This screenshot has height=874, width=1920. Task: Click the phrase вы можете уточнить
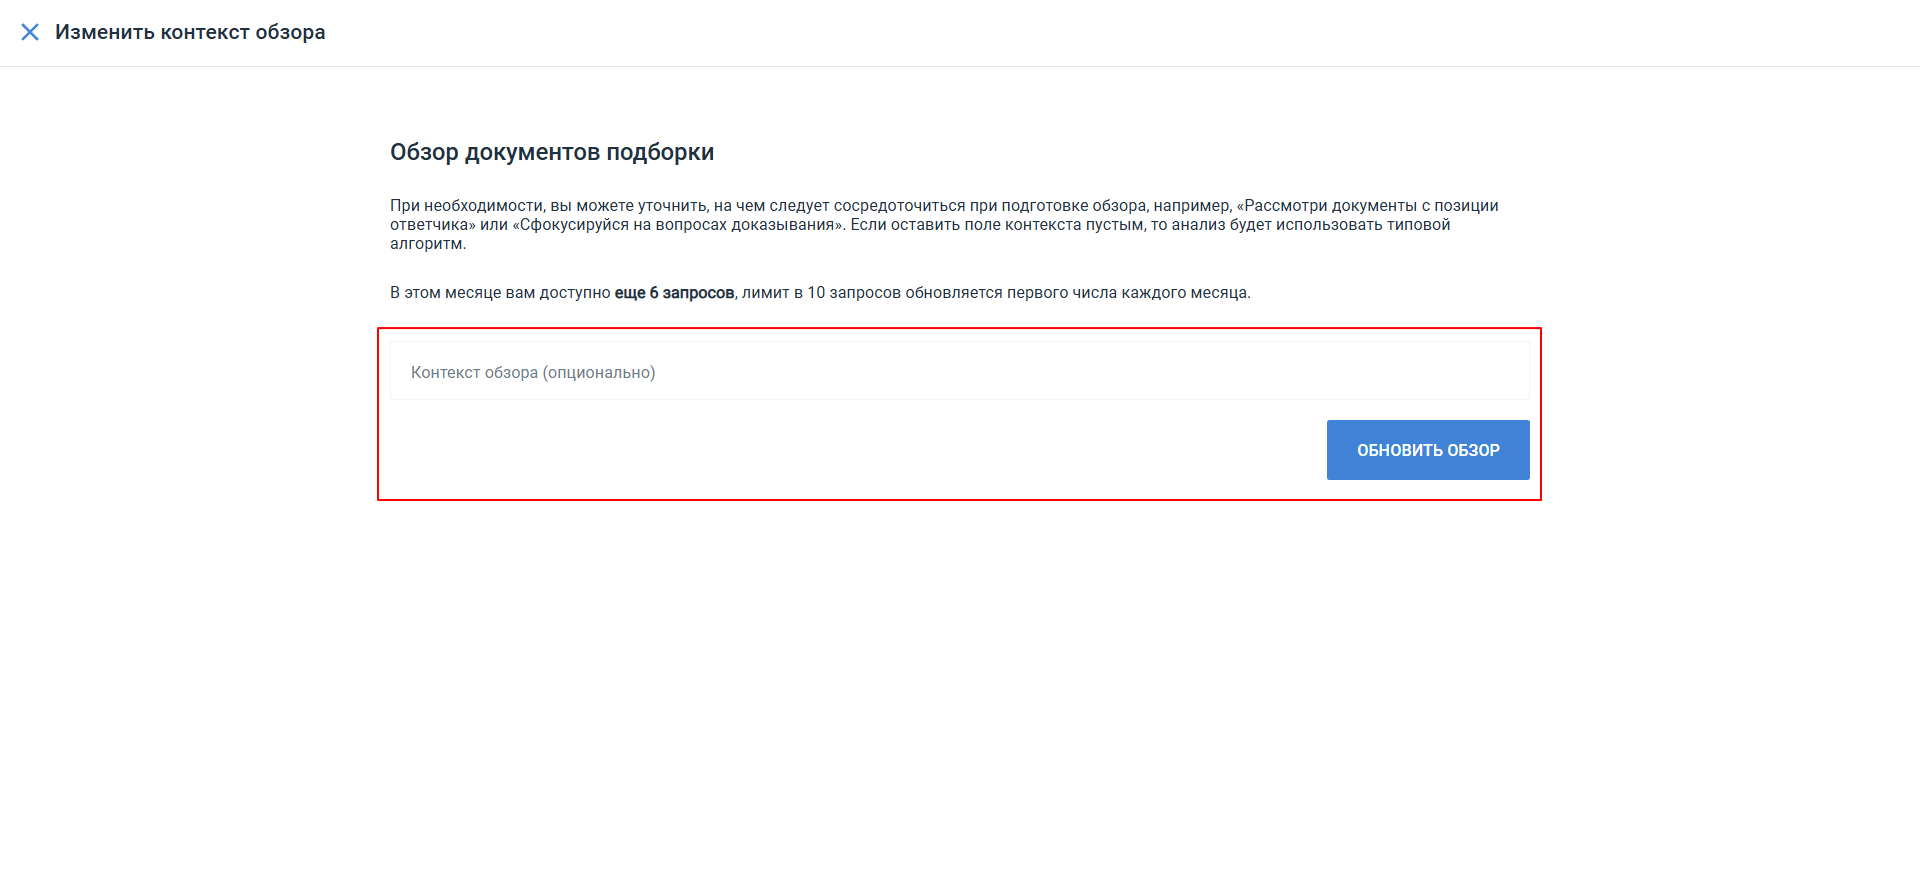pos(628,206)
